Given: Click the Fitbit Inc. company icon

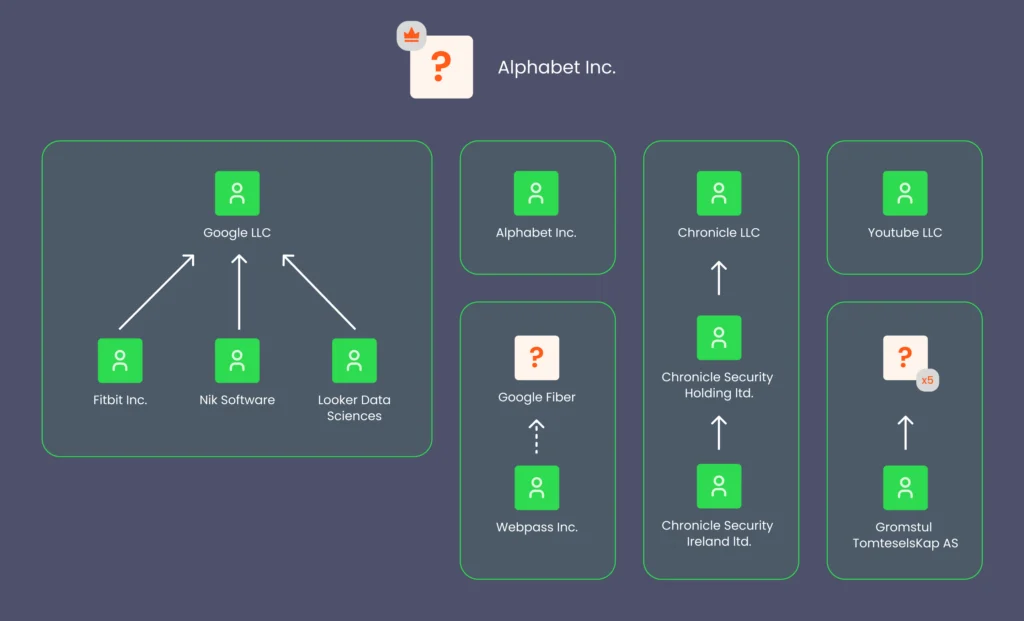Looking at the screenshot, I should coord(120,359).
